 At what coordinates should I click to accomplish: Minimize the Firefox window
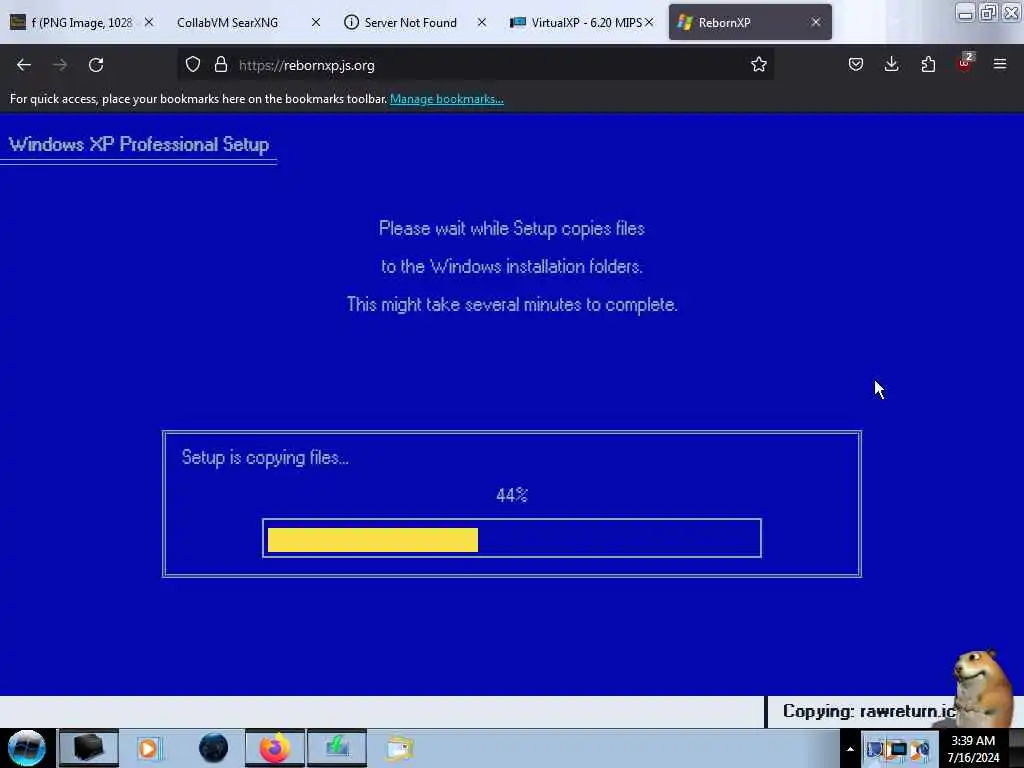965,13
